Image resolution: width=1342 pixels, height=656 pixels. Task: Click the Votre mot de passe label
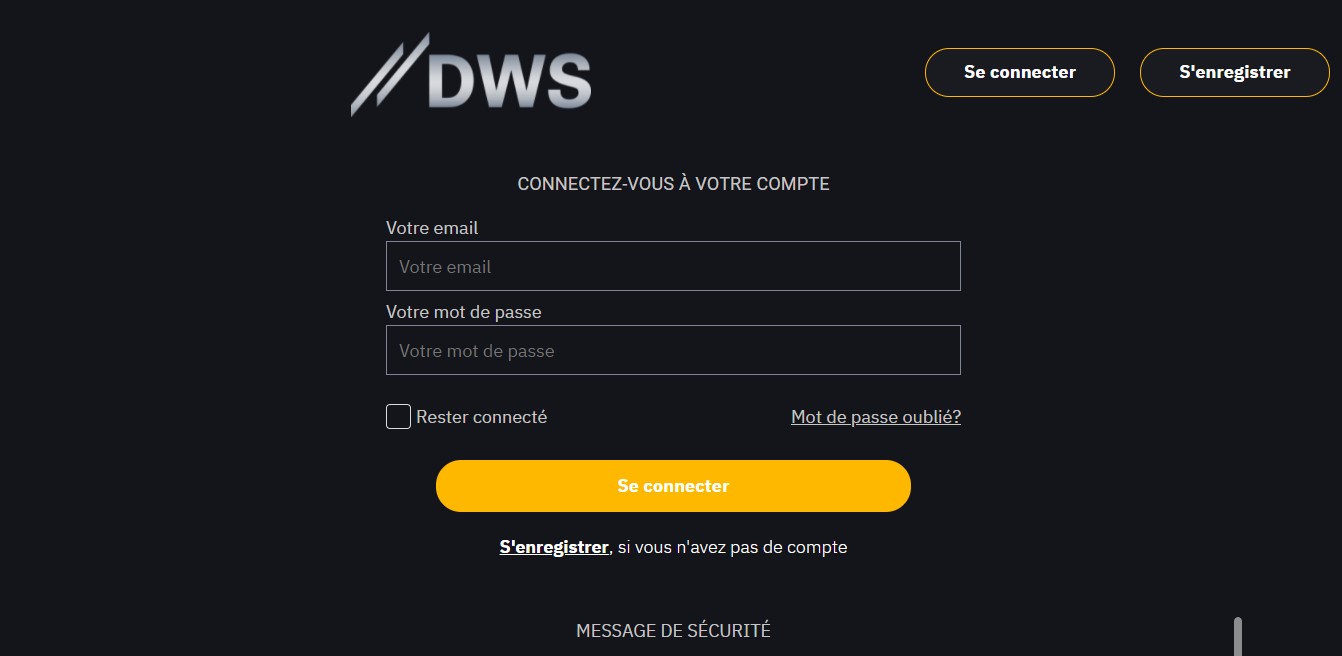pos(463,312)
